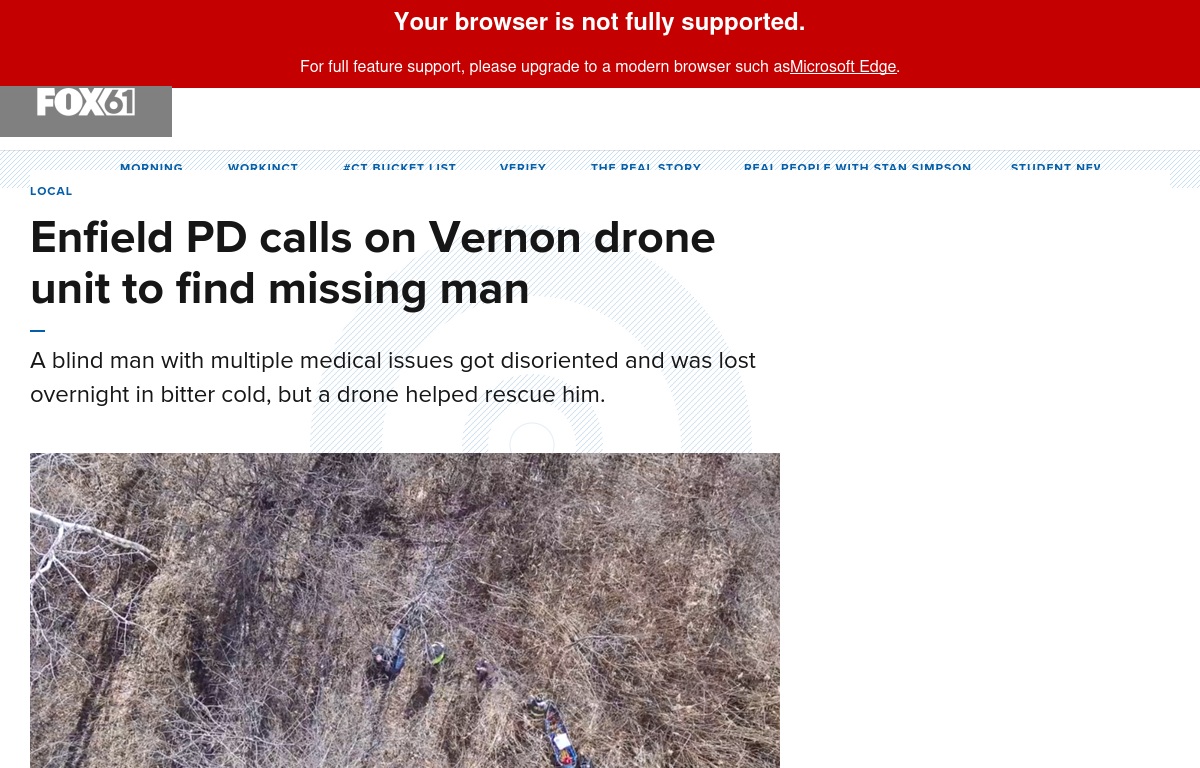
Task: Go to the WORKINCT section
Action: tap(263, 167)
